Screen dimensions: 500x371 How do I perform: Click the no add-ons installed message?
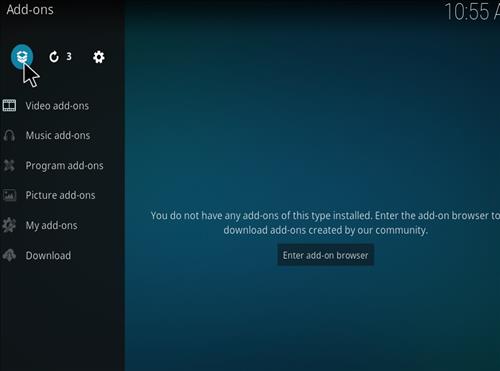click(325, 223)
